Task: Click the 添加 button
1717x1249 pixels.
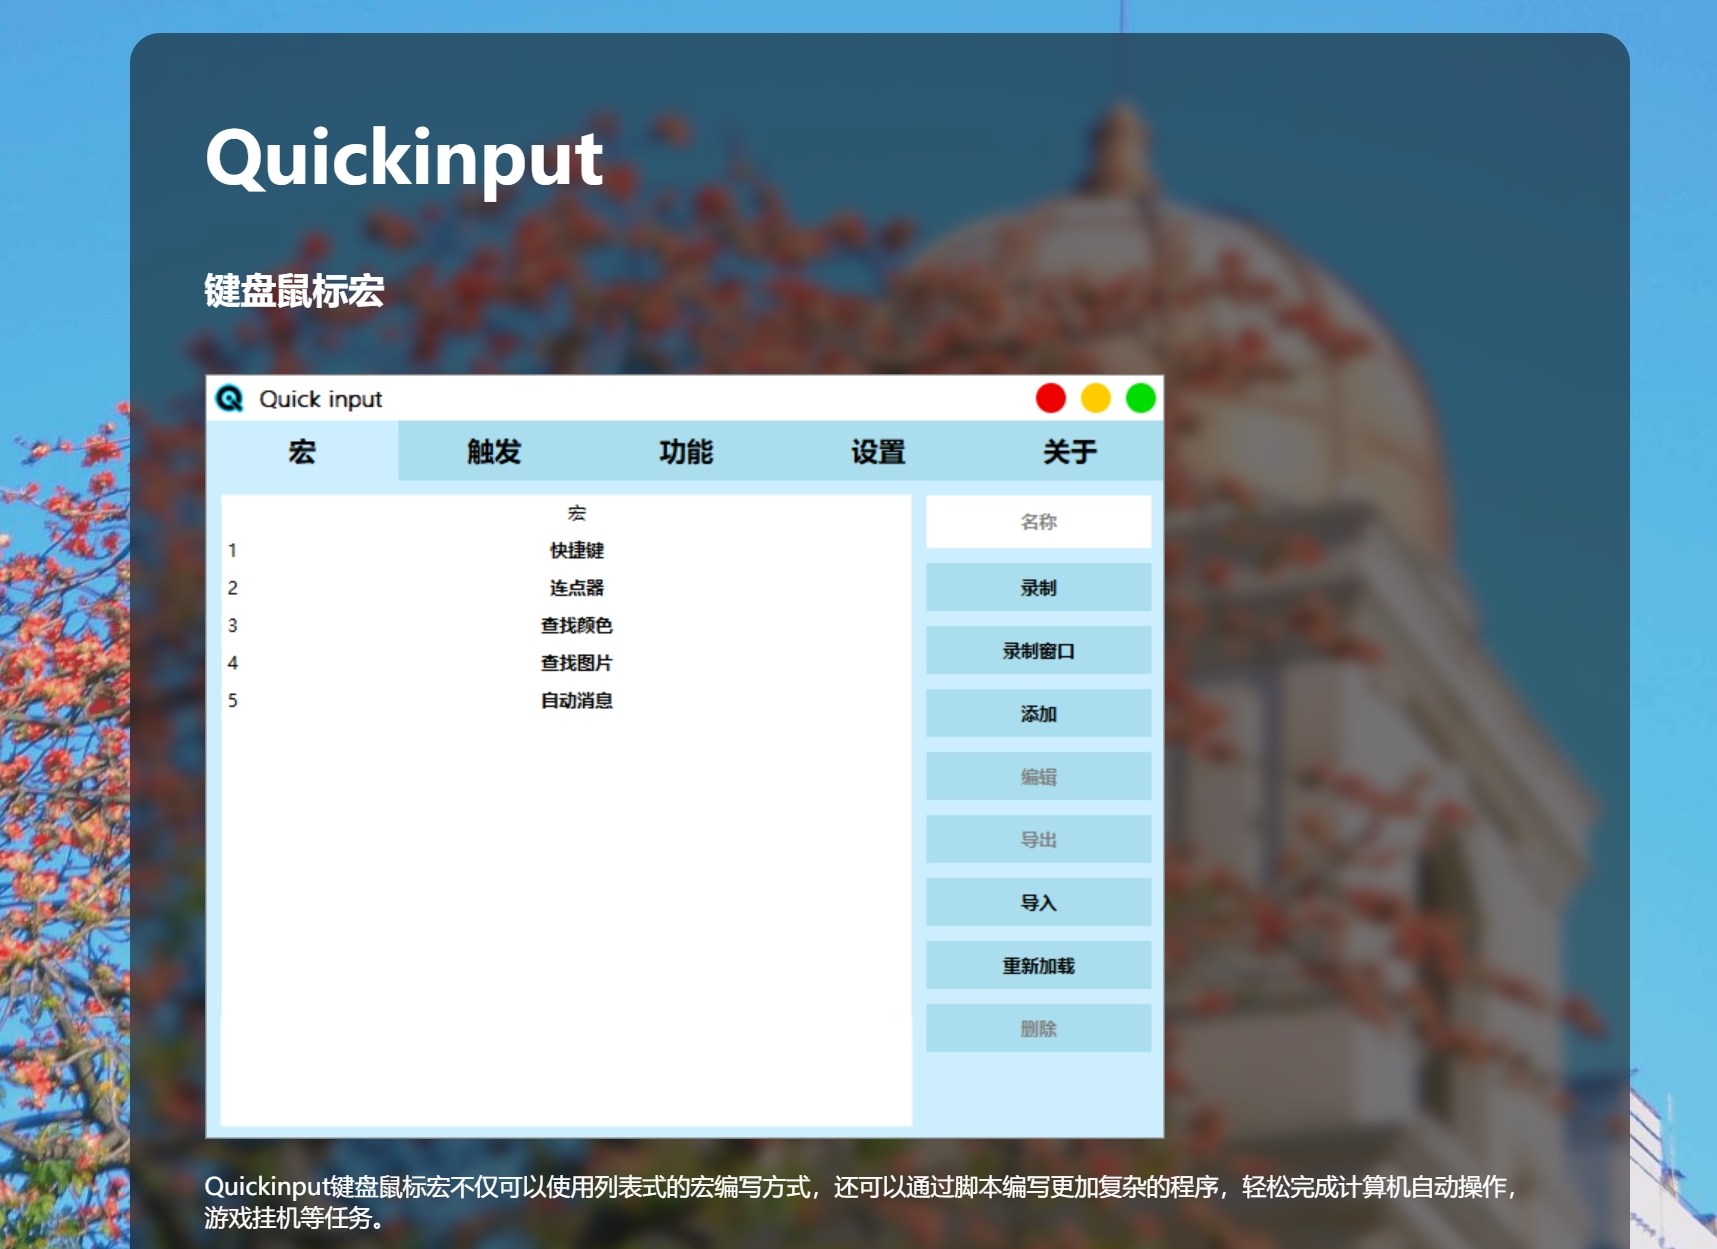Action: point(1039,713)
